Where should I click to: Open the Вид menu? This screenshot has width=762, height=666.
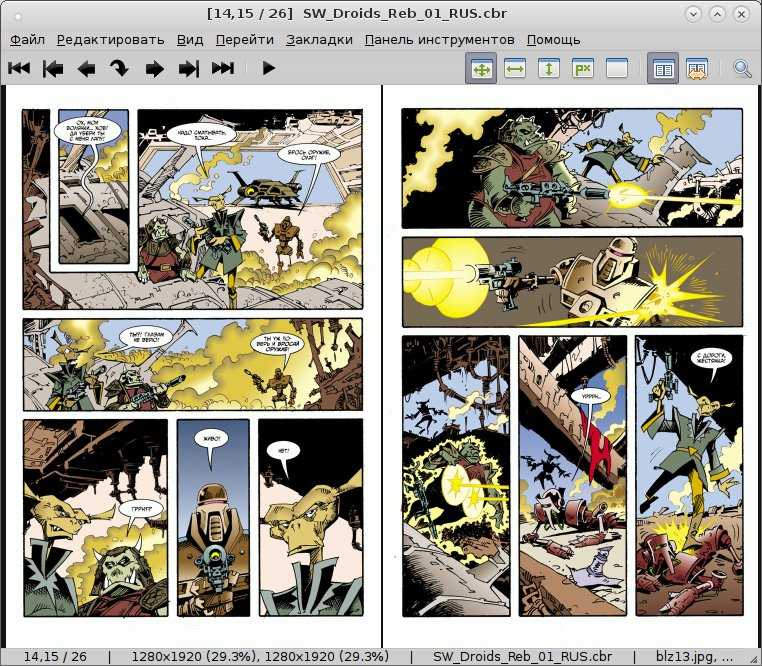click(190, 40)
